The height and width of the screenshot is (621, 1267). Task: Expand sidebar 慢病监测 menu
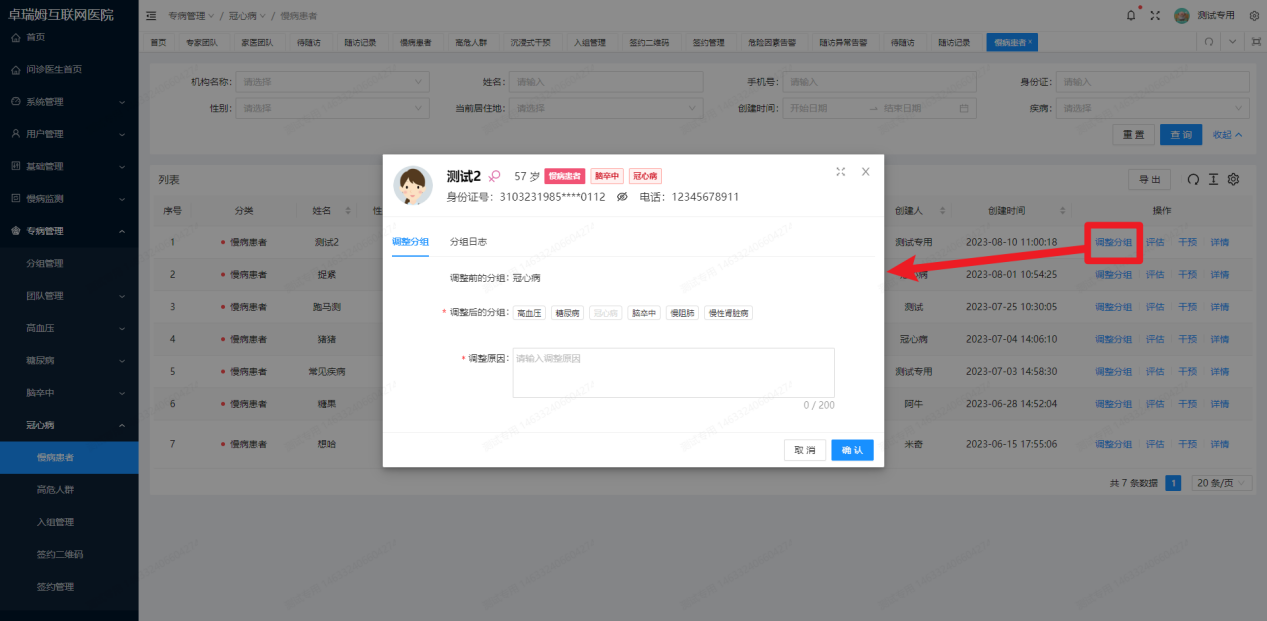[69, 198]
